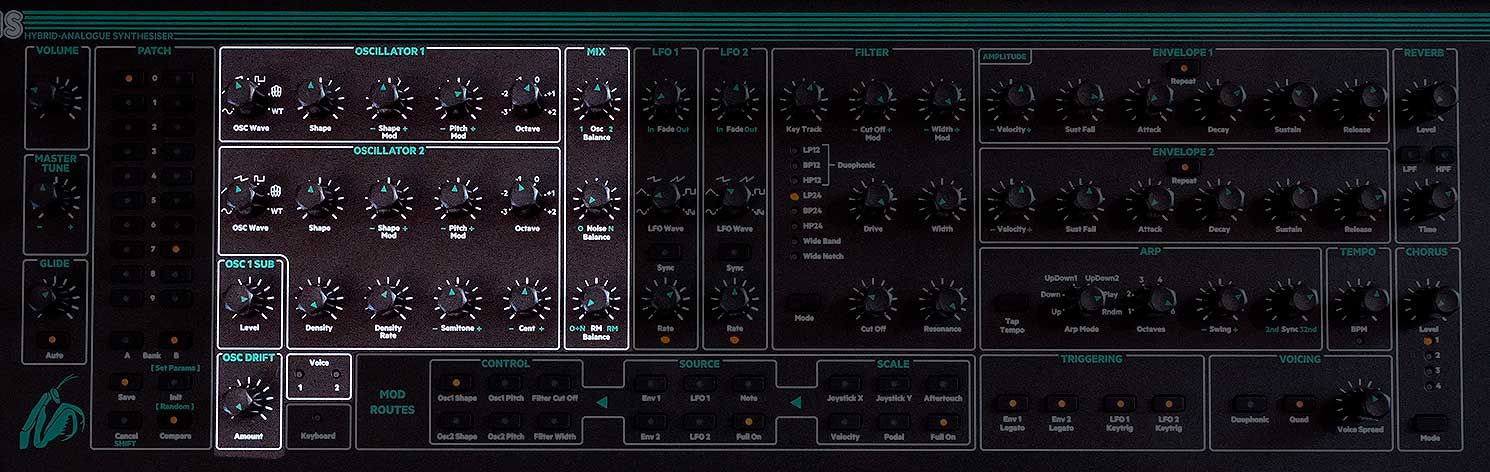Toggle the LFO 2 Sync button
The image size is (1490, 472).
pos(735,252)
